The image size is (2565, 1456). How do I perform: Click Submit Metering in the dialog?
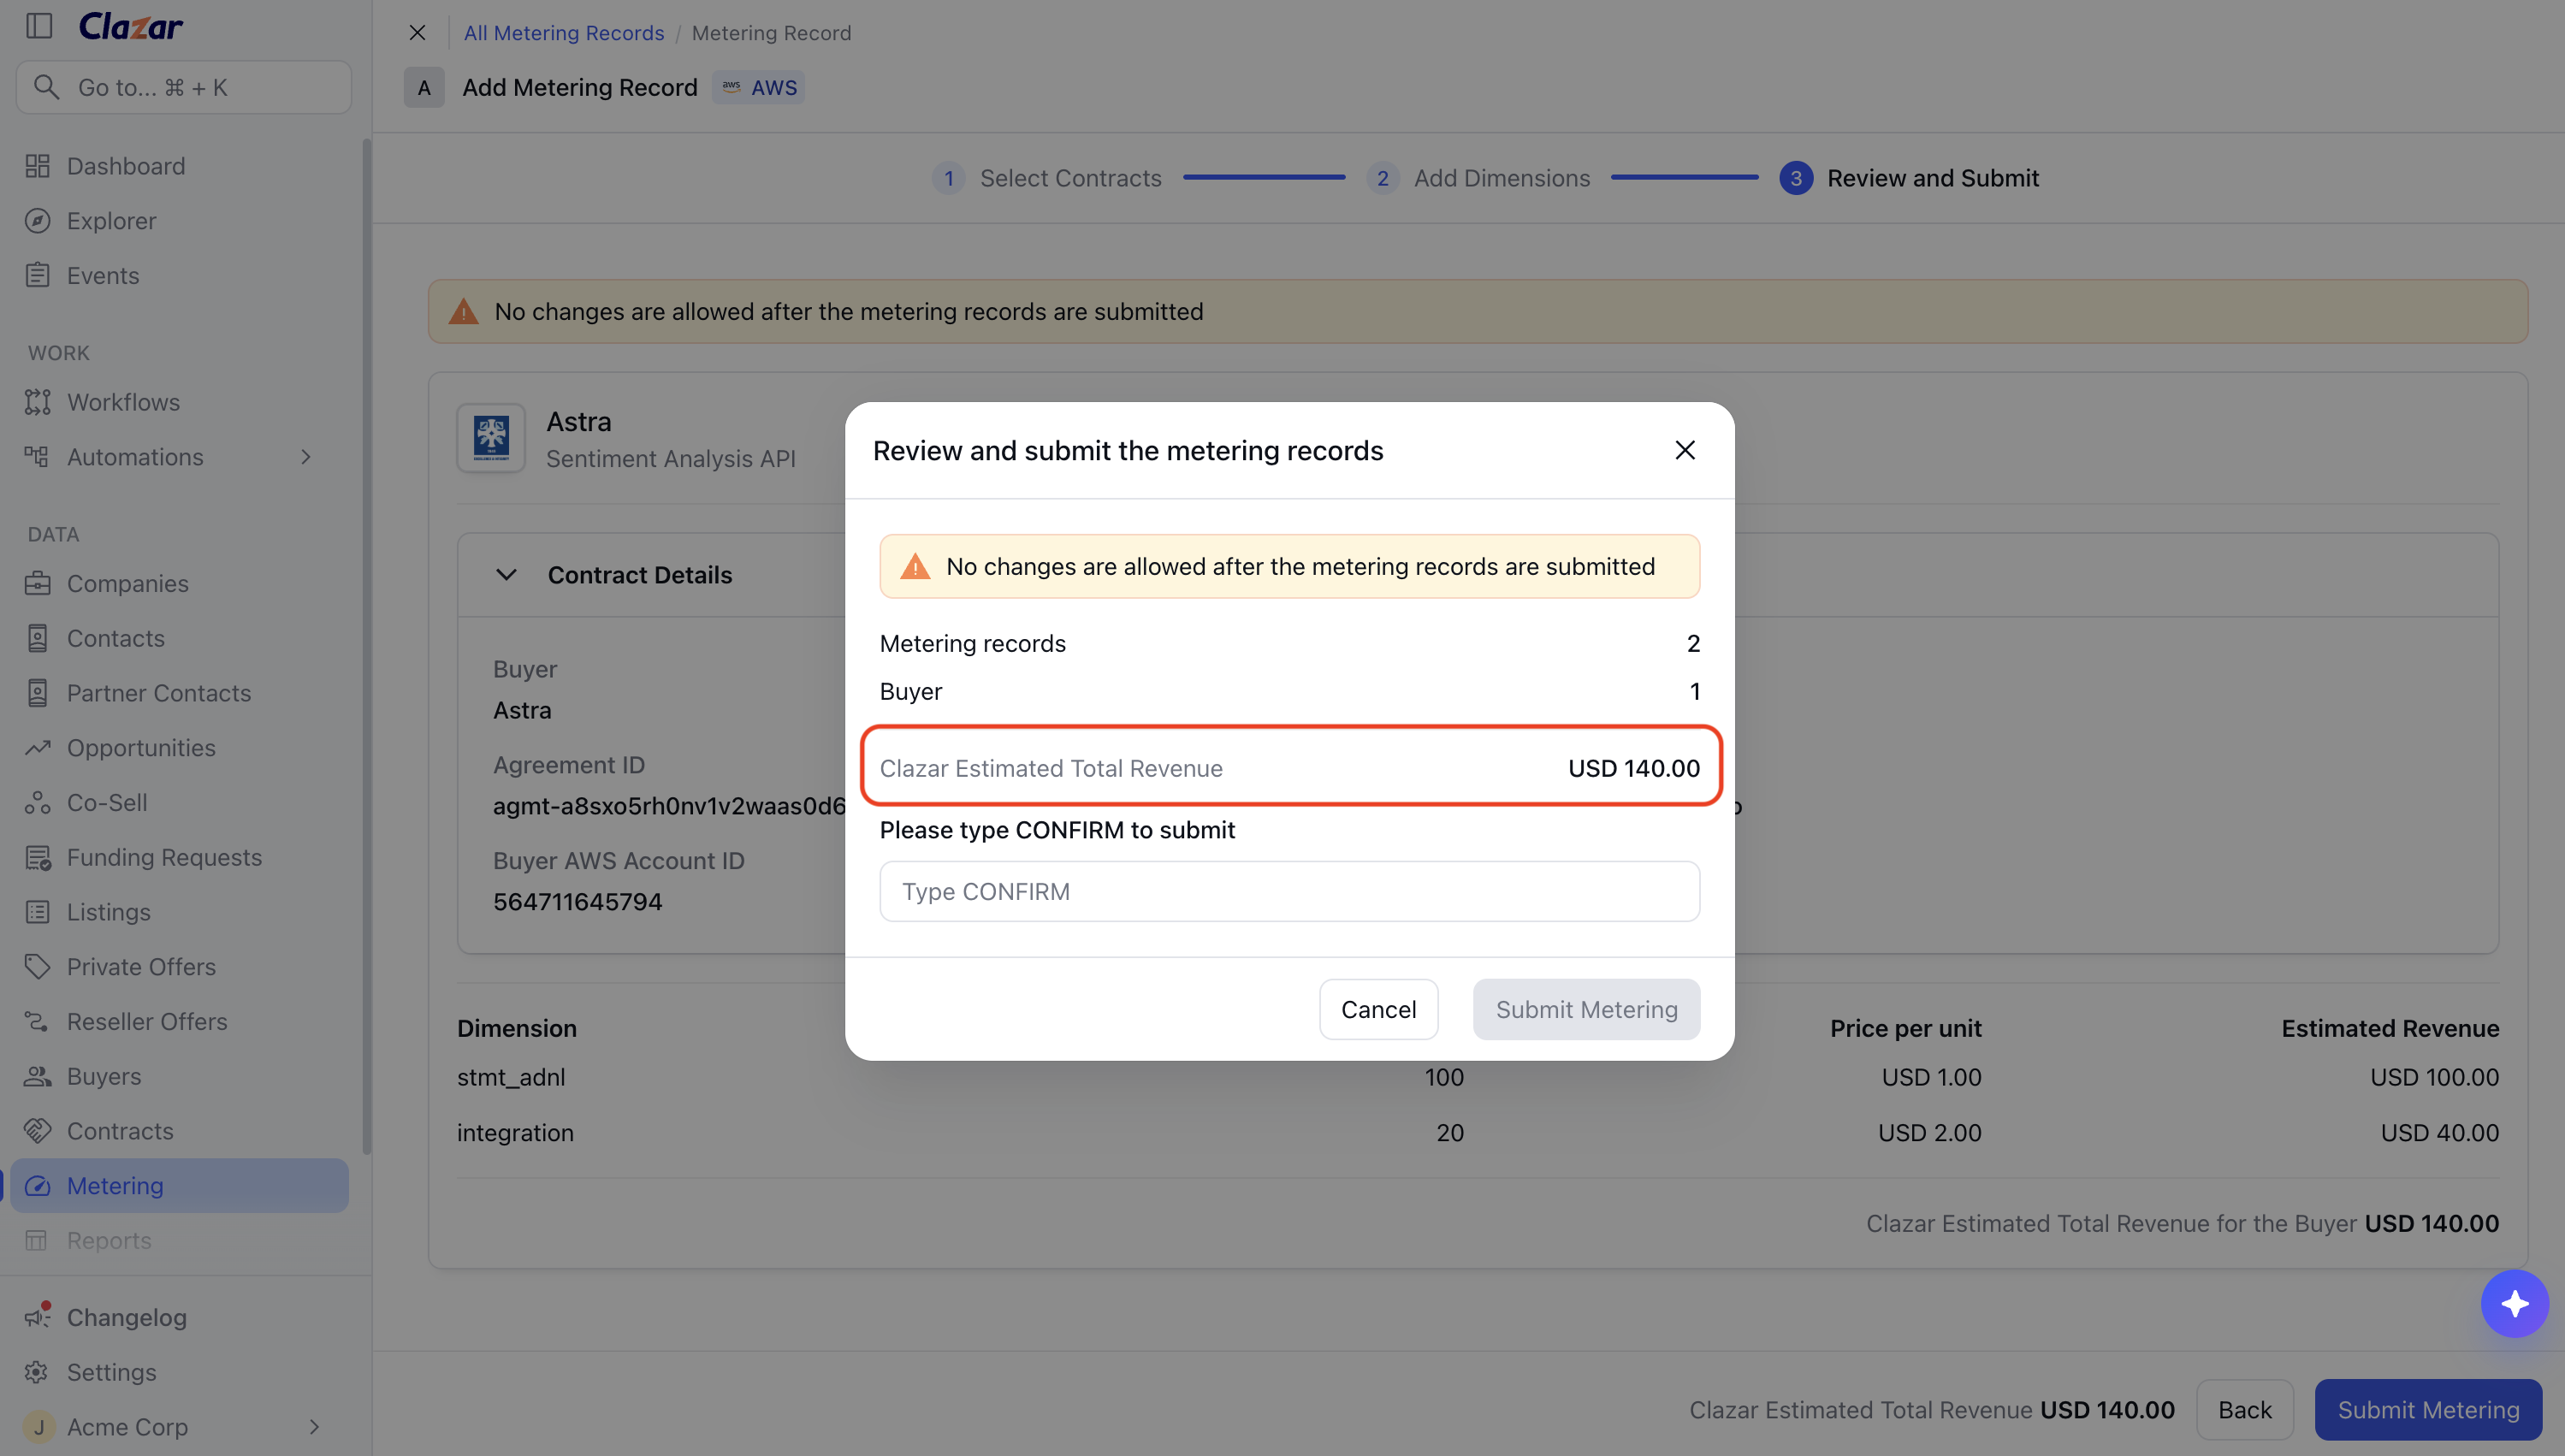point(1586,1009)
